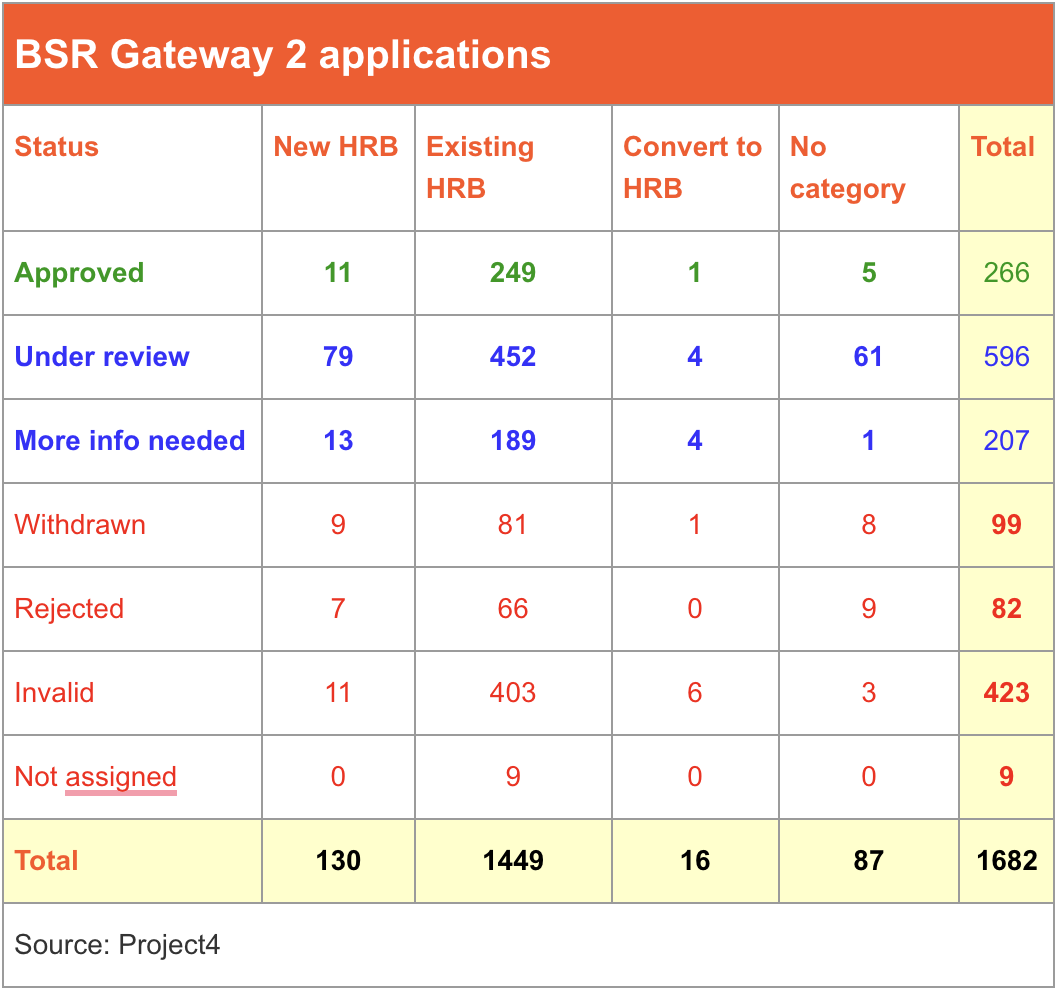Click Approved Existing HRB value 249

513,273
